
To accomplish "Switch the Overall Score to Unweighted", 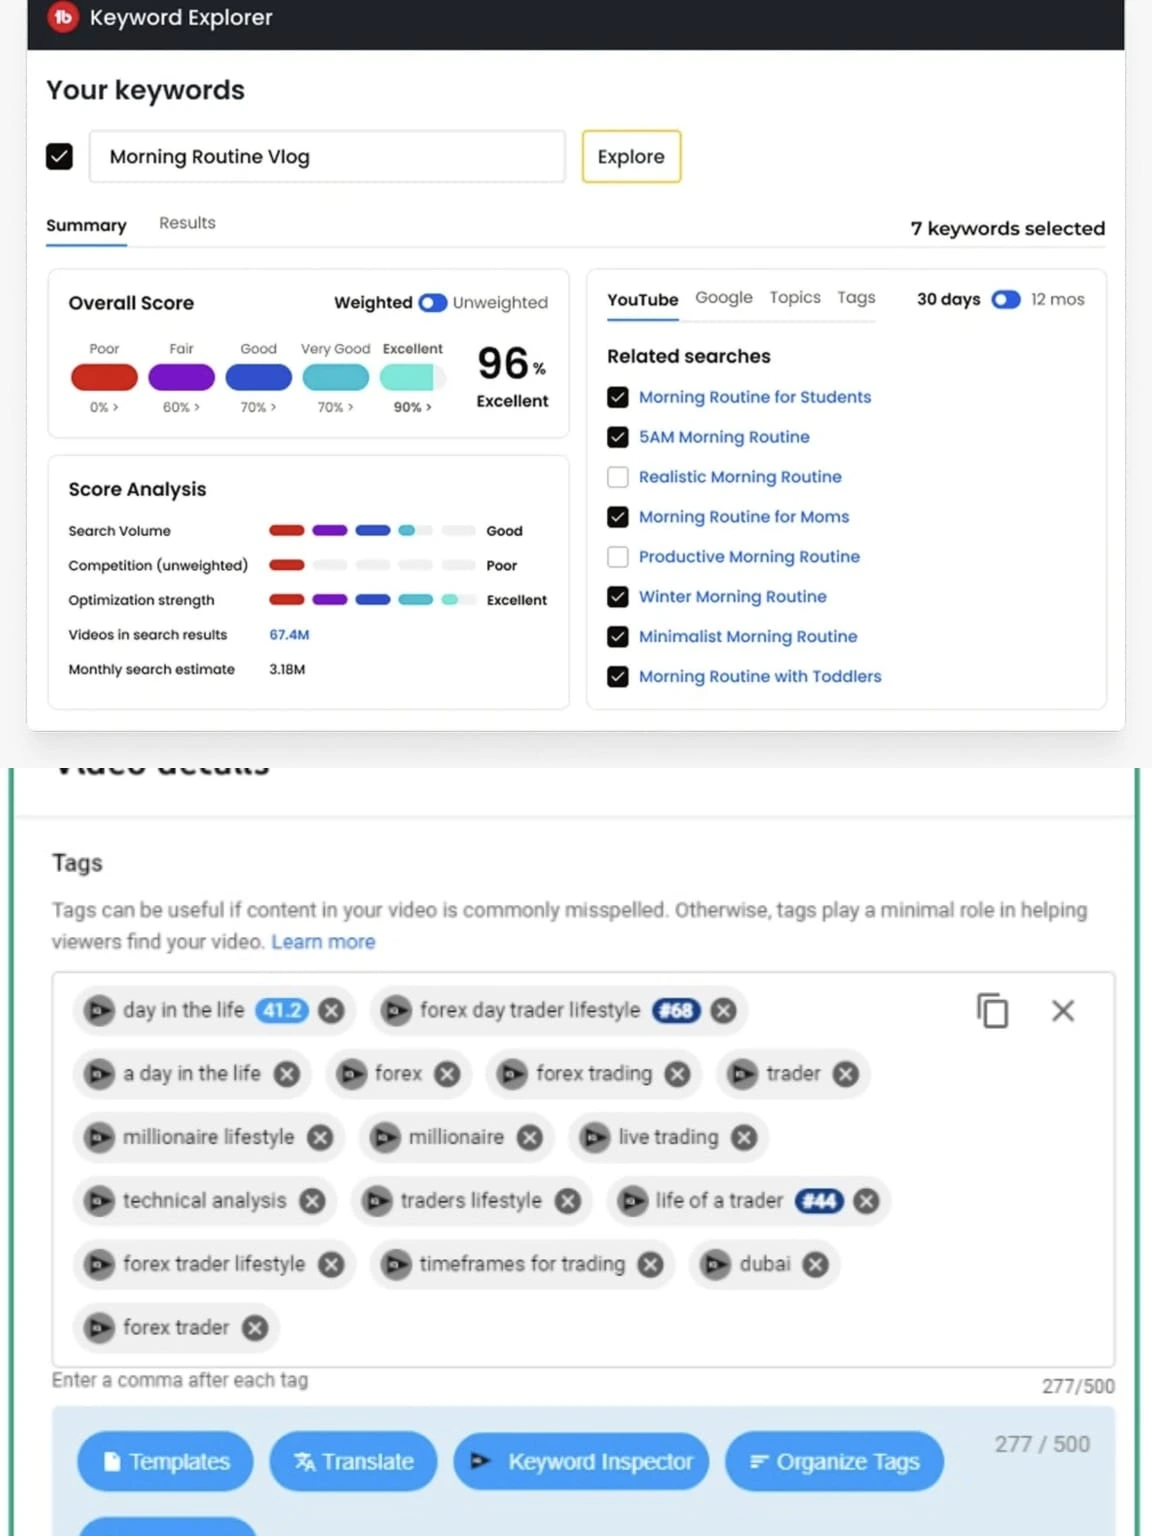I will point(432,302).
